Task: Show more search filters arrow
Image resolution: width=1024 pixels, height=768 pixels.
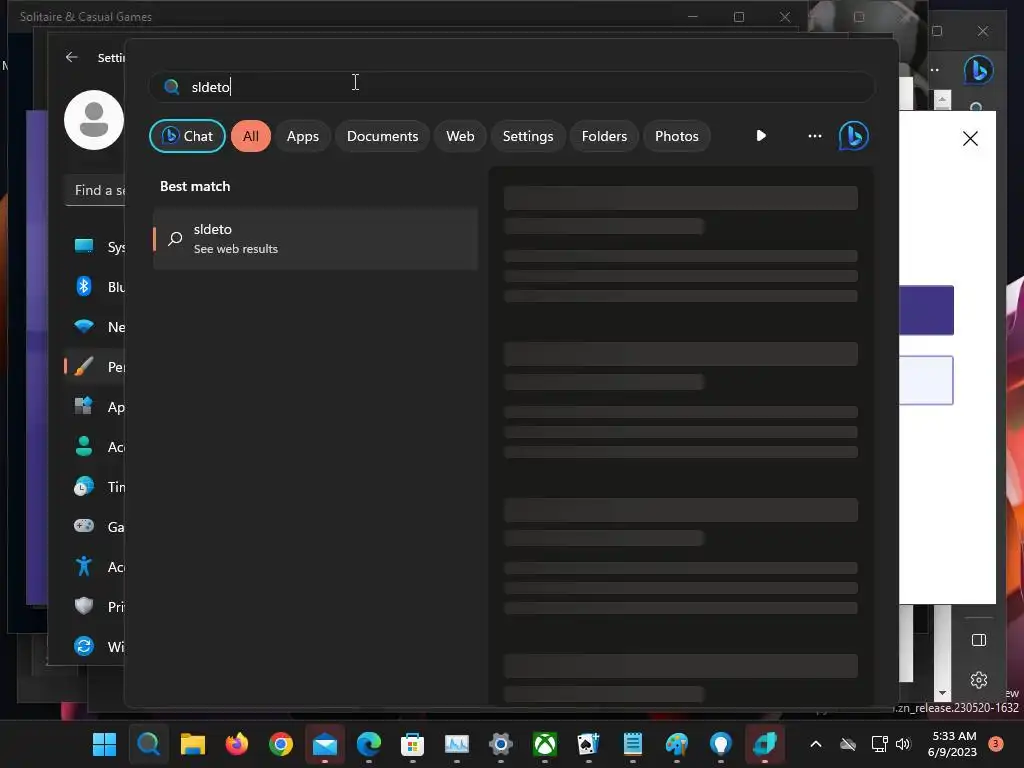Action: pos(761,136)
